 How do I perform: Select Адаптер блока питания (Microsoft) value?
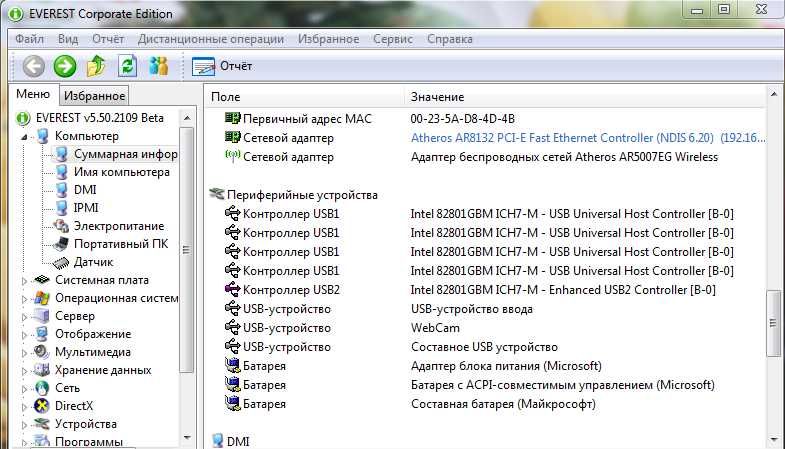click(506, 366)
